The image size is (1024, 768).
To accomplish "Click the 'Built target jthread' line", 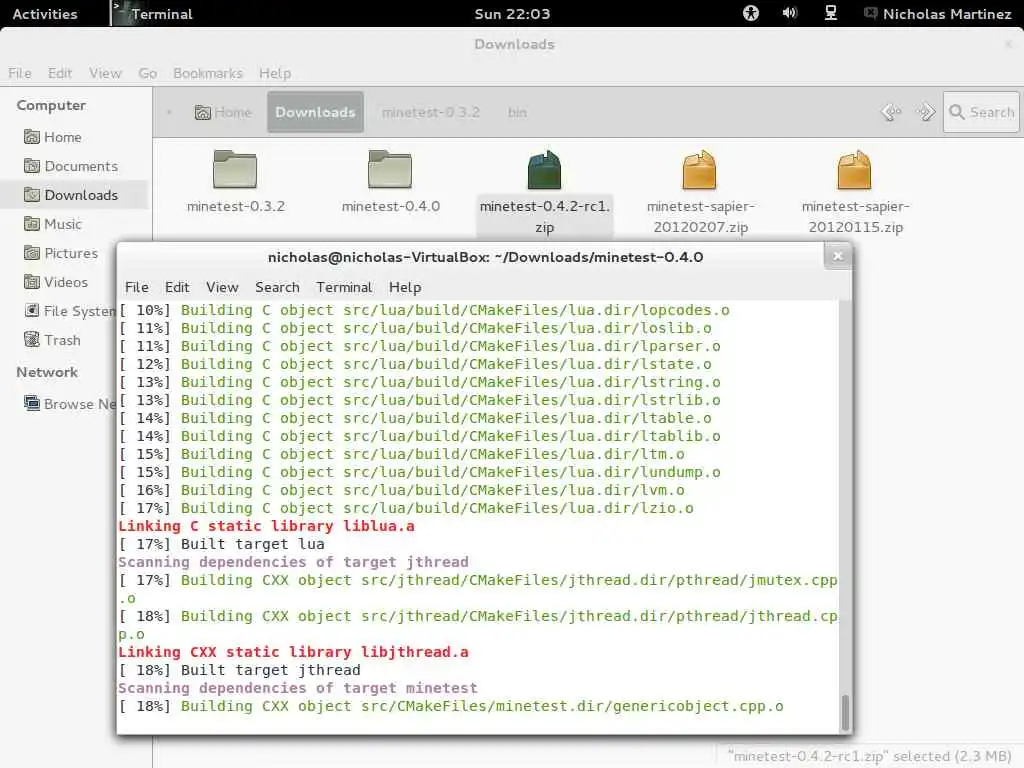I will pyautogui.click(x=239, y=671).
